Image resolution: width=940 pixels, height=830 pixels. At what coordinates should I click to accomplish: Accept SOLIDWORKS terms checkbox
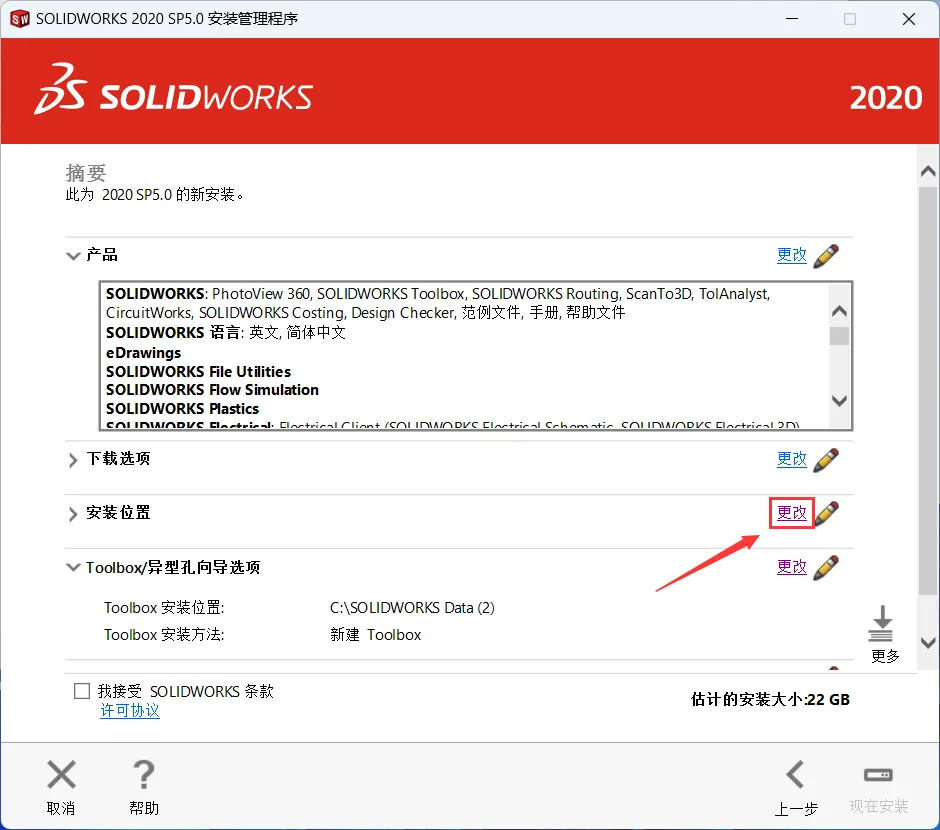tap(82, 691)
